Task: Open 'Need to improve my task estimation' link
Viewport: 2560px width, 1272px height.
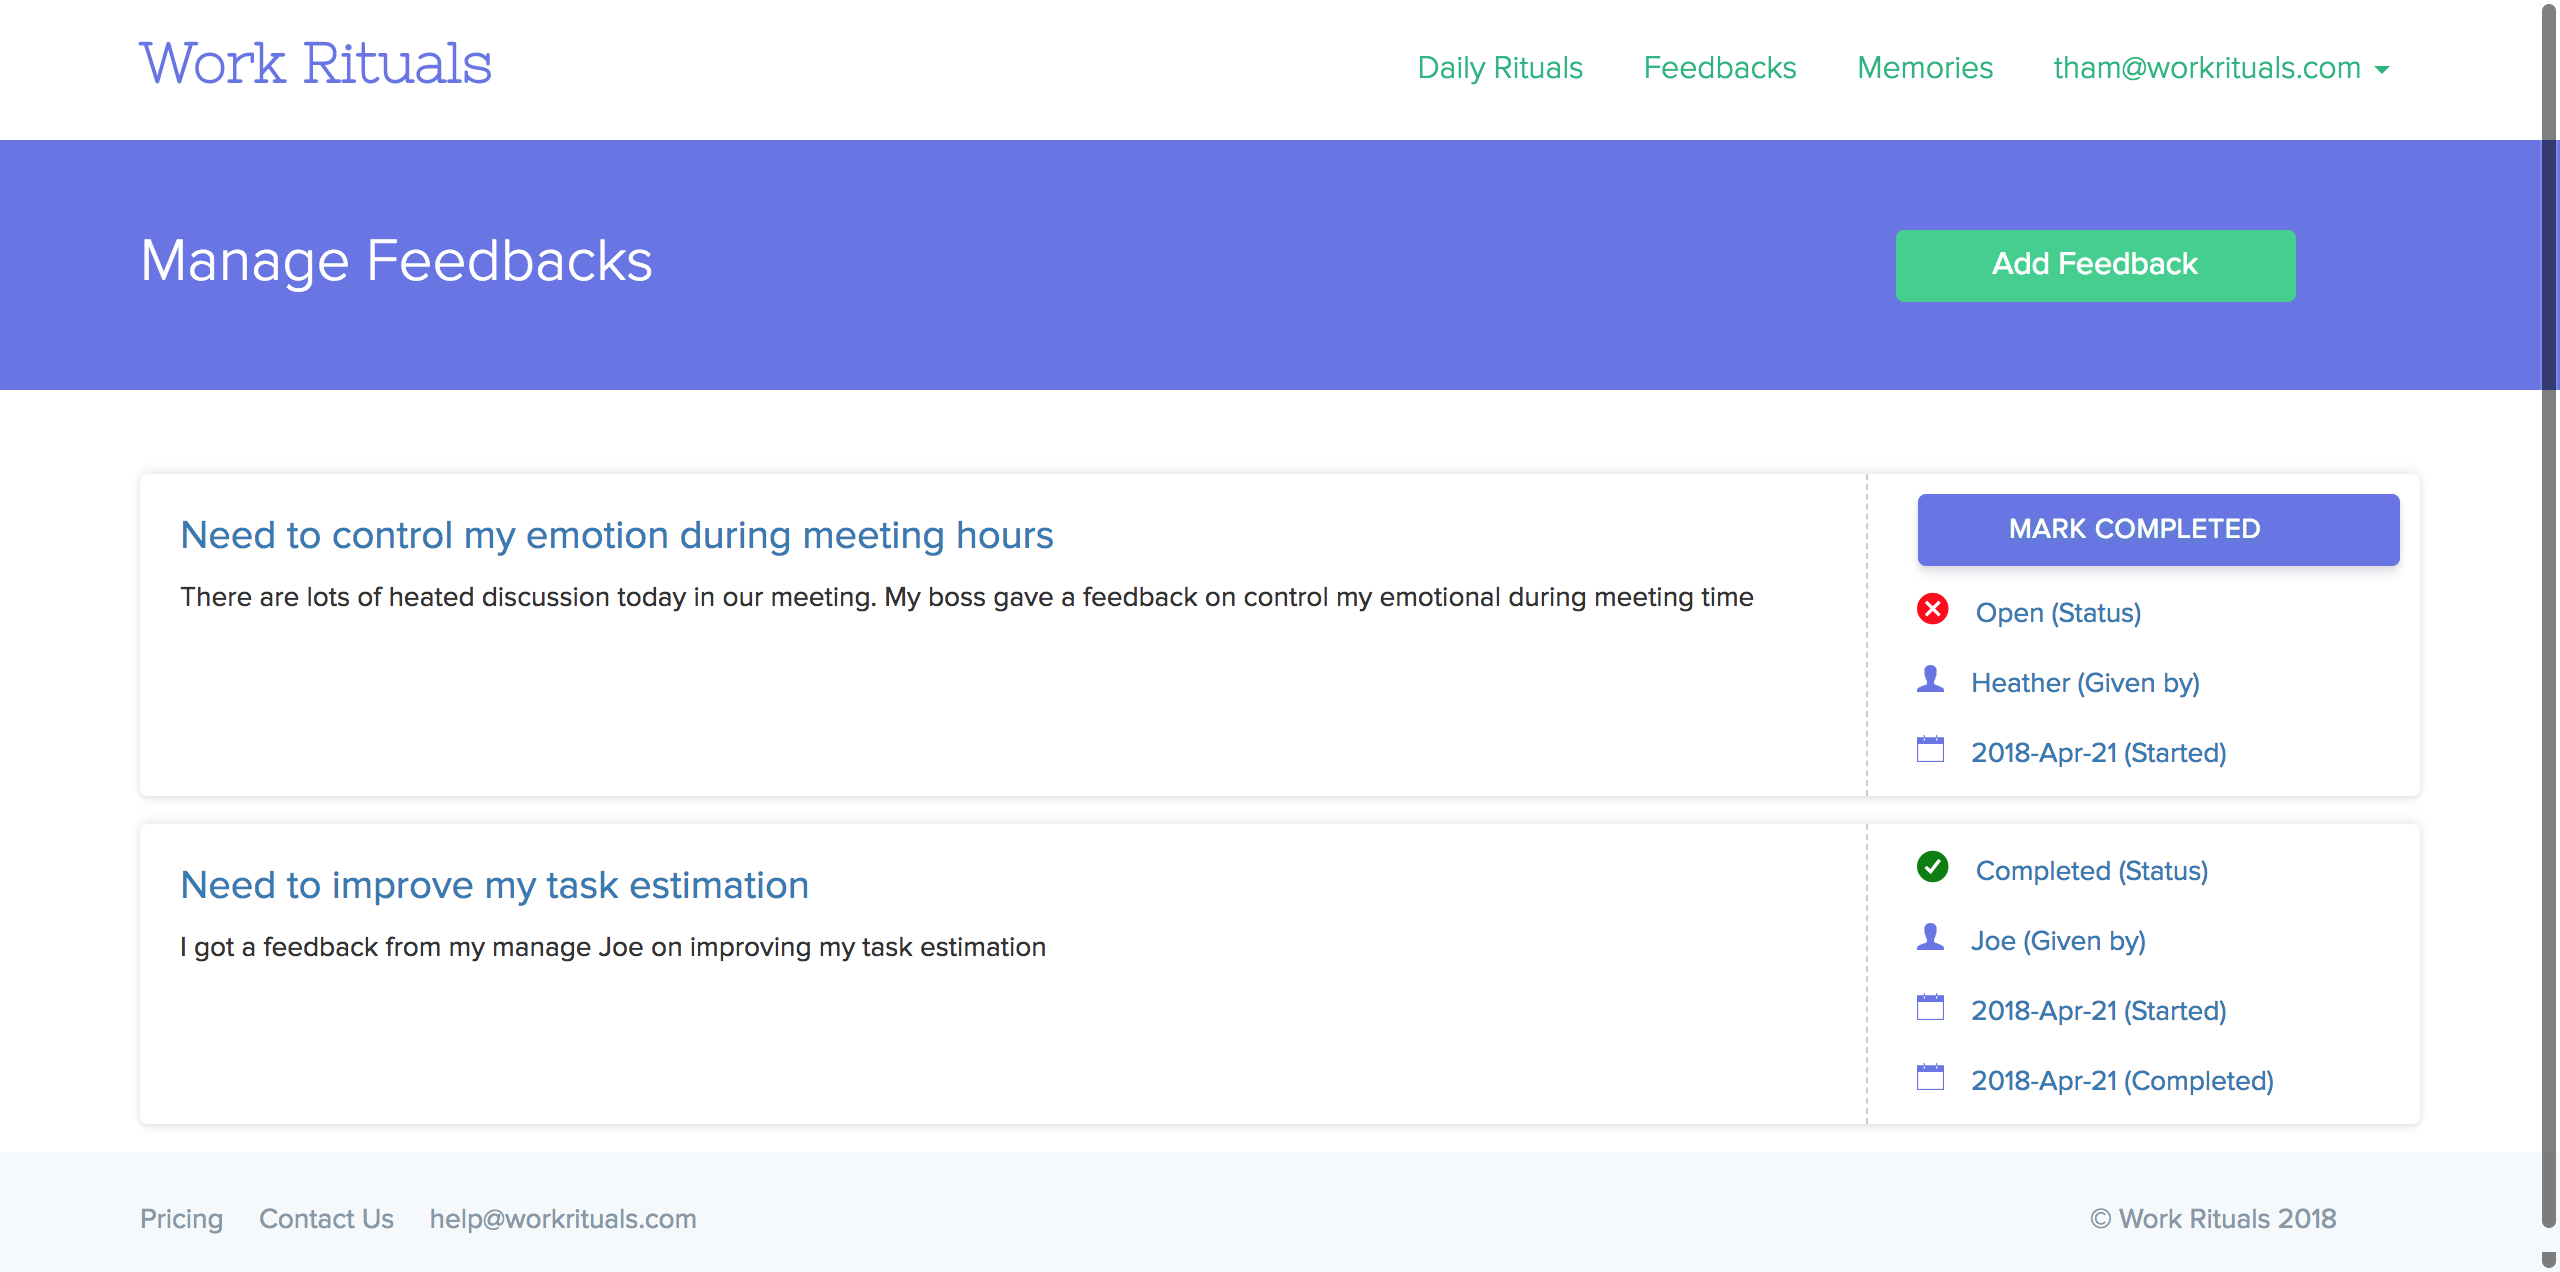Action: coord(494,885)
